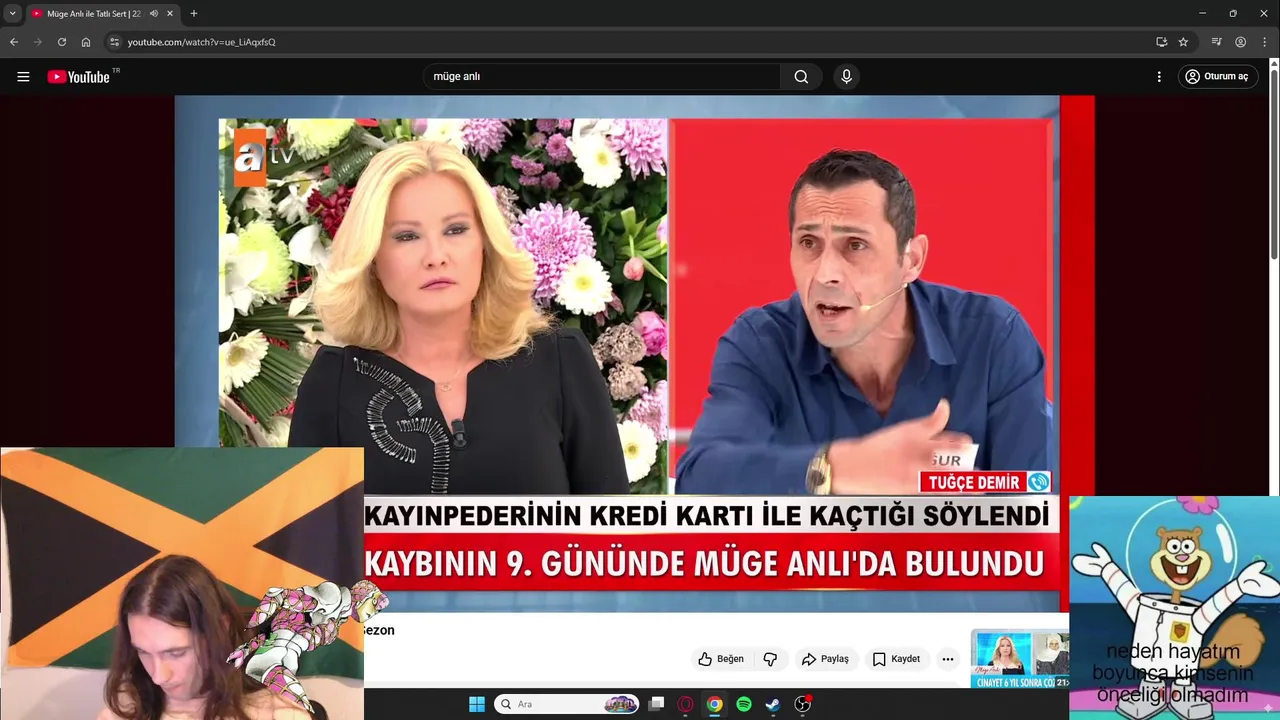Click the search magnifier button next to 'müge anlı'
The image size is (1280, 720).
[801, 77]
